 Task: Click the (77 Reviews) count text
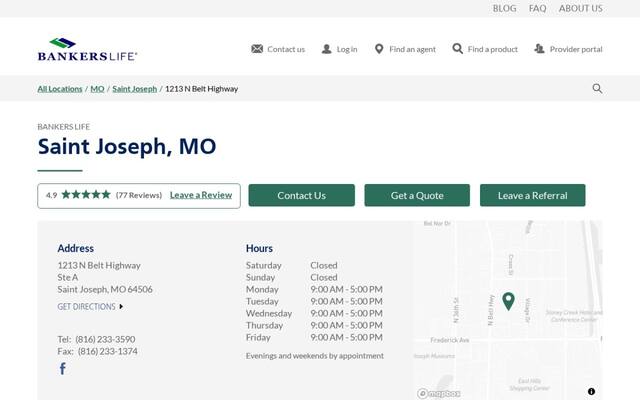(x=139, y=195)
